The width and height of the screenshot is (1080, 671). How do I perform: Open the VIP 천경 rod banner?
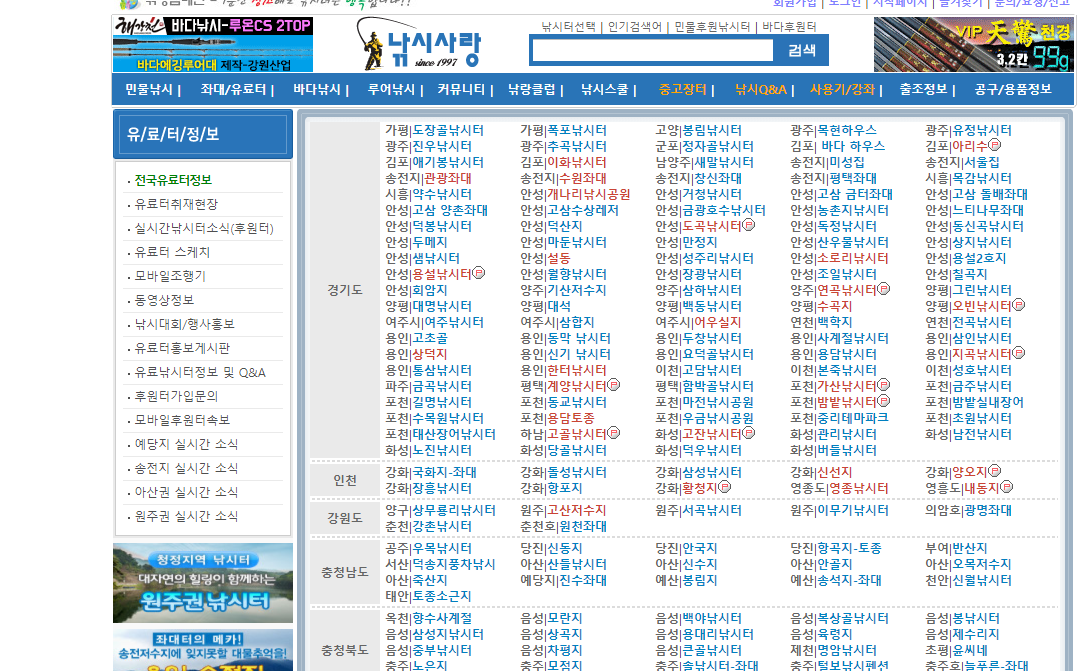(973, 44)
